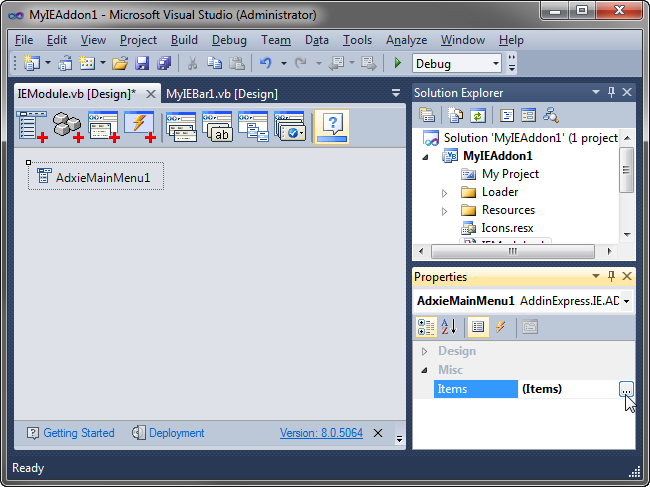Click Solution Explorer Show All Files icon
This screenshot has height=487, width=650.
[x=455, y=115]
